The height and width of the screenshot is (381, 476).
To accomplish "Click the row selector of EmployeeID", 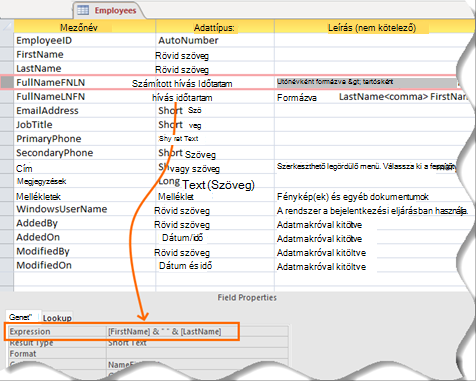I will click(x=7, y=40).
